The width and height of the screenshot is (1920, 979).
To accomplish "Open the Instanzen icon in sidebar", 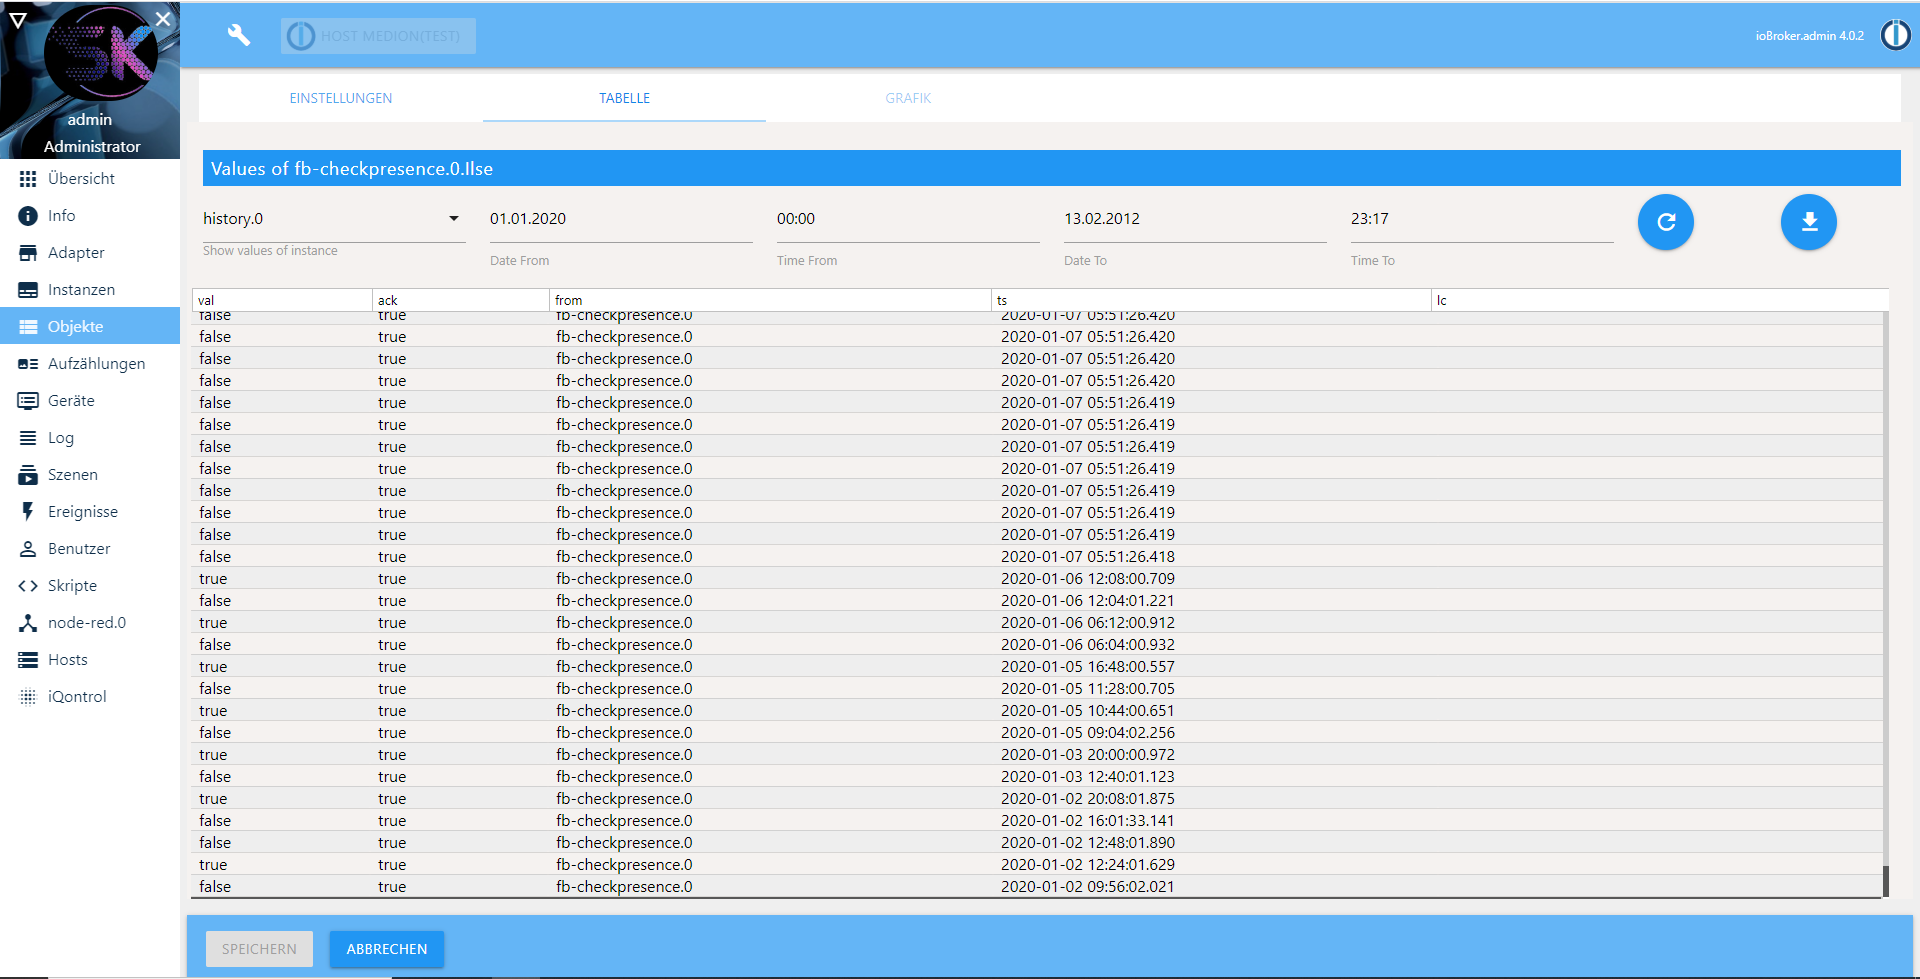I will point(28,290).
